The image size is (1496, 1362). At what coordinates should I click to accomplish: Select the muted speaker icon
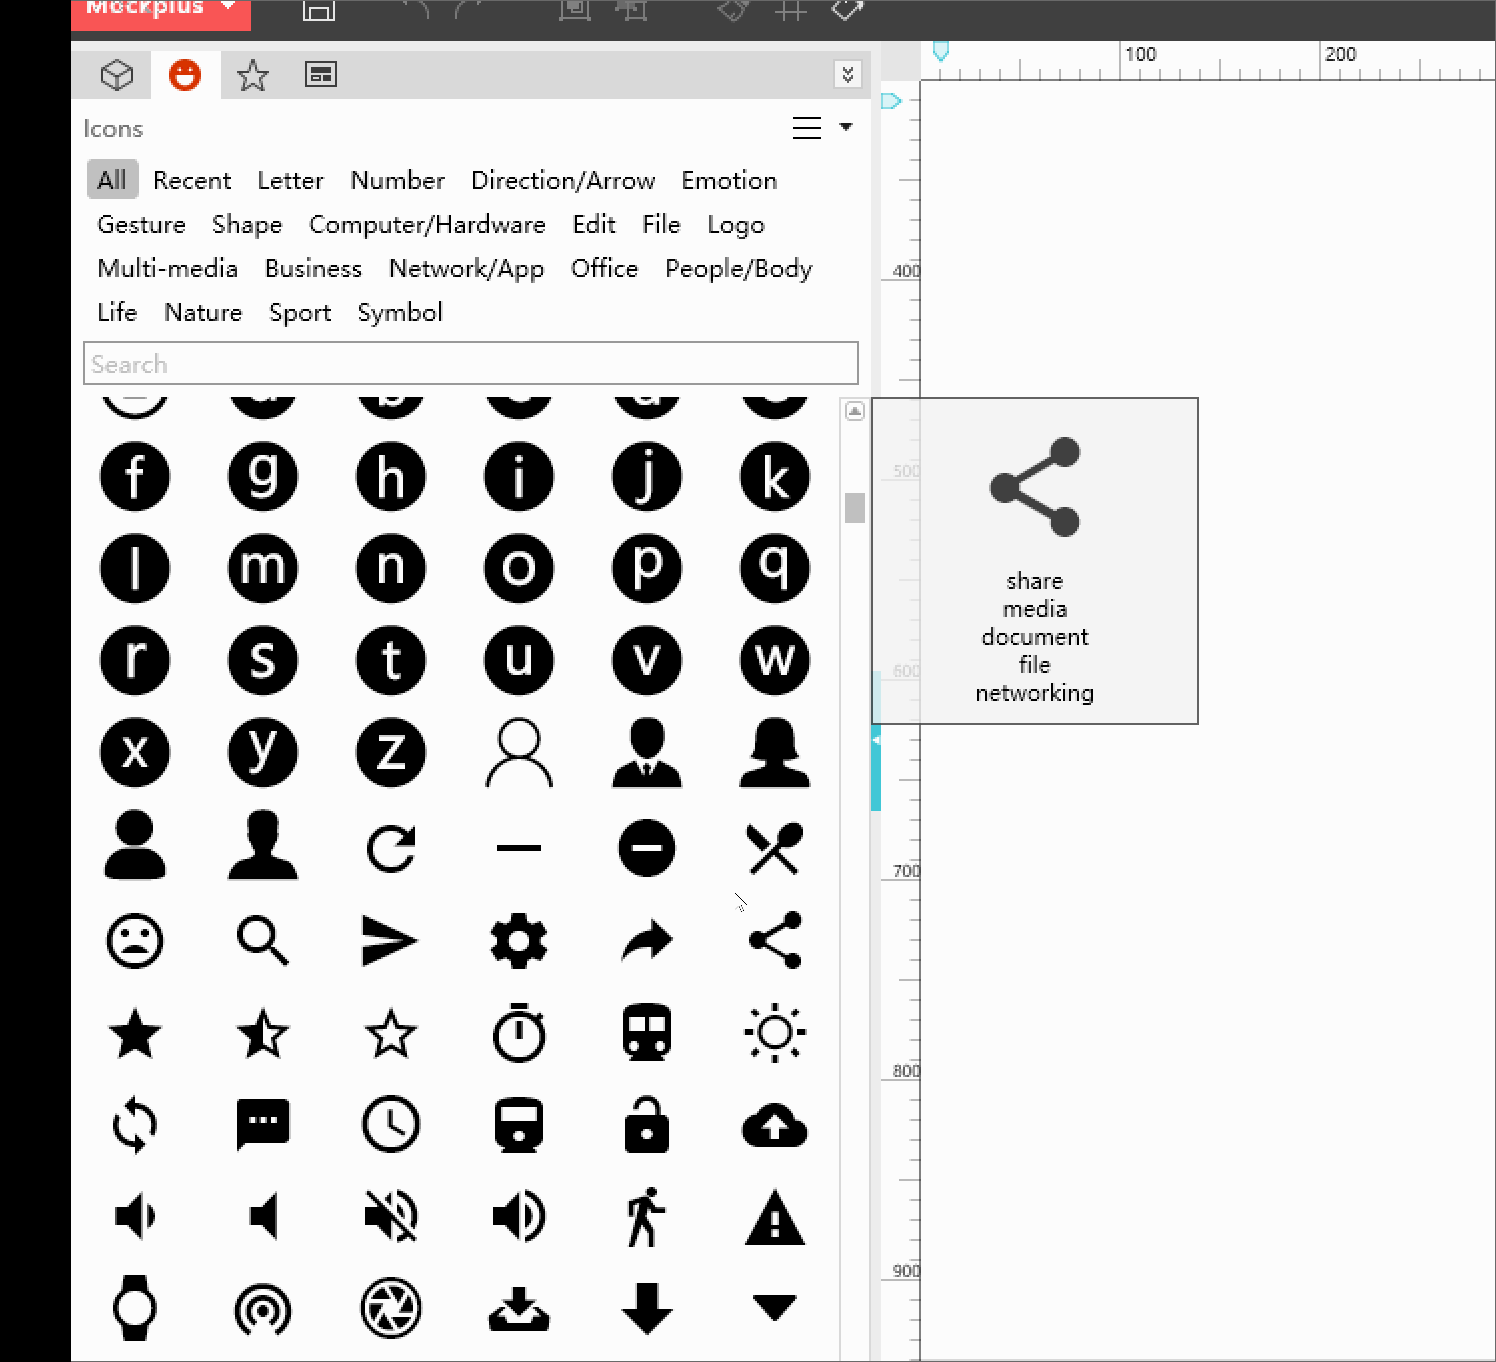click(x=390, y=1215)
